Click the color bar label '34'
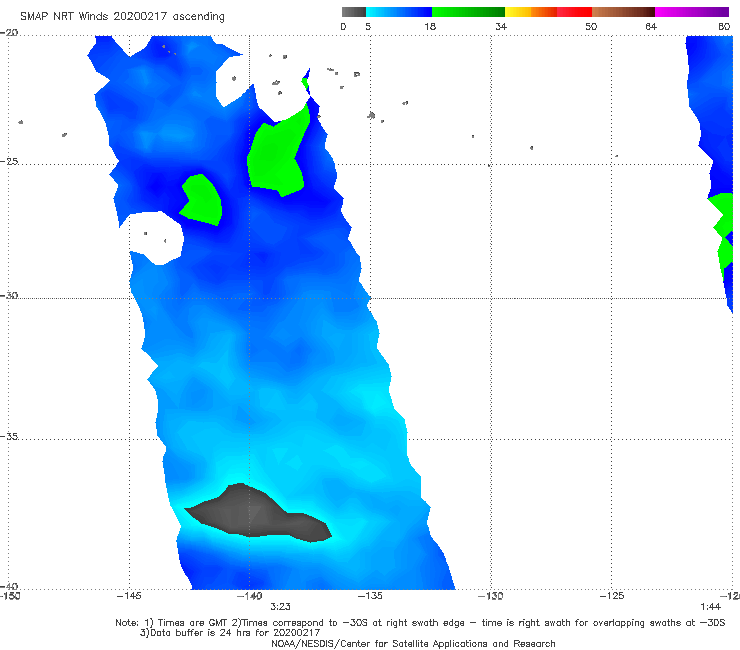Screen dimensions: 740x650 tap(501, 26)
